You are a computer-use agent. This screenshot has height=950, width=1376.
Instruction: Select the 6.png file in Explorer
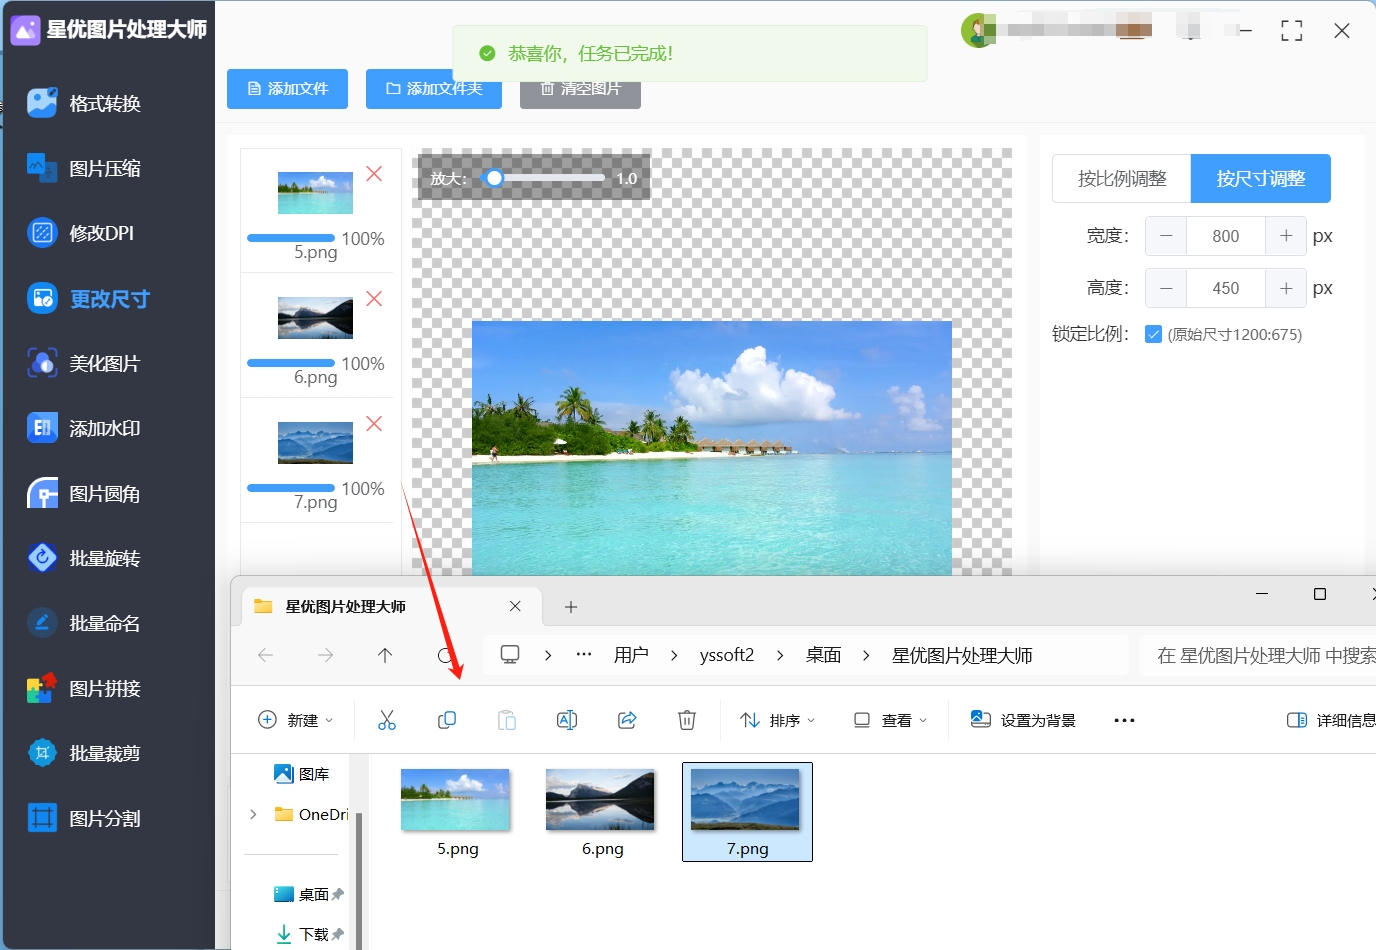pos(602,812)
